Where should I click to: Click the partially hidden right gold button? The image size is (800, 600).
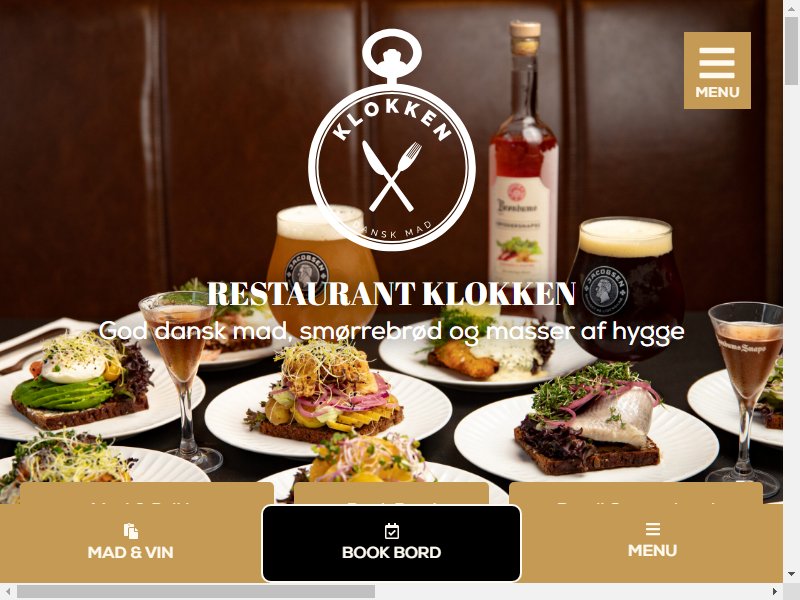636,493
